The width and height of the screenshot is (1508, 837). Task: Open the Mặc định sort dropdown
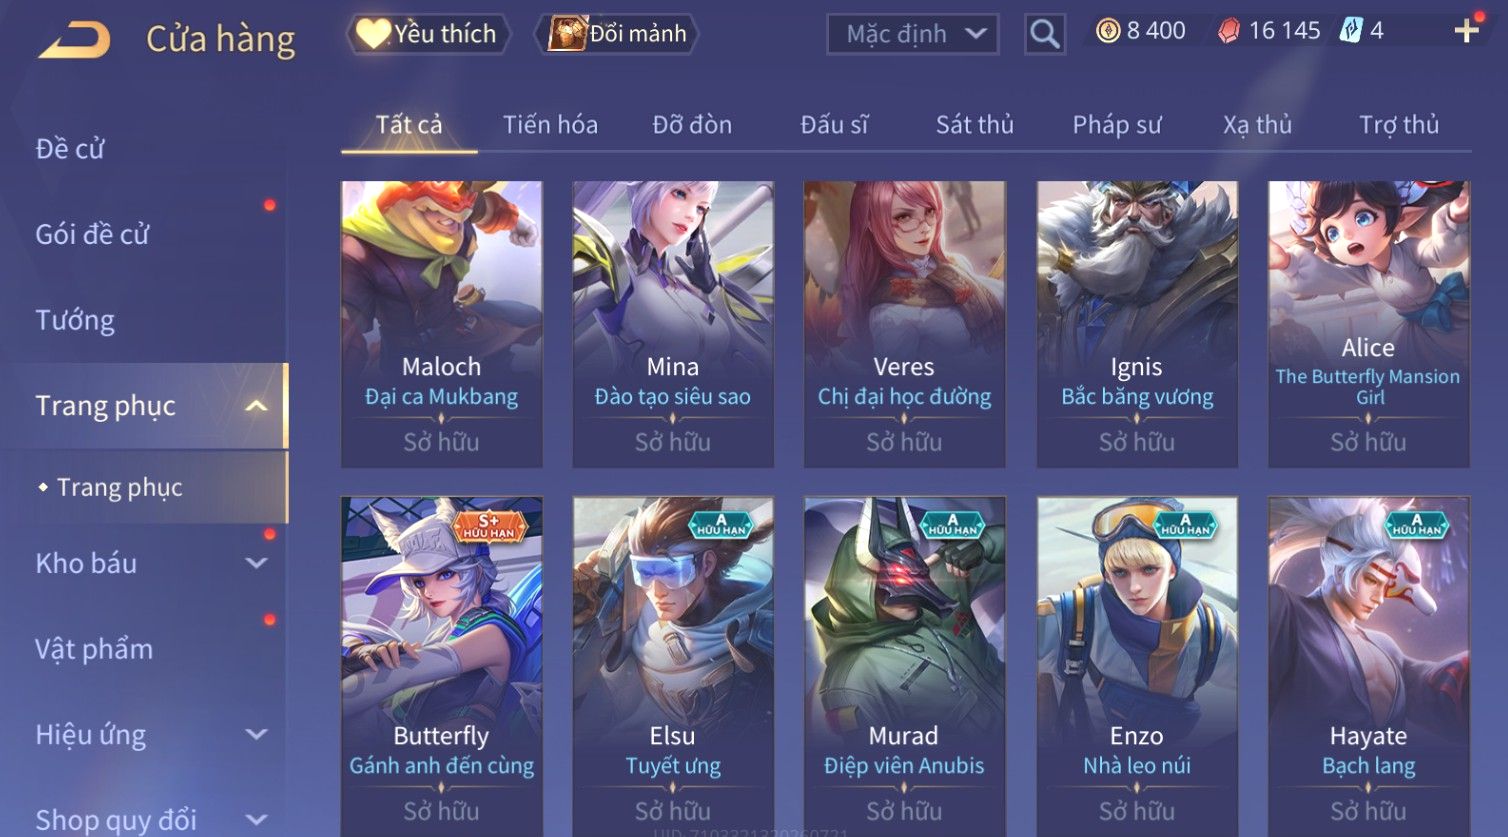pos(913,34)
